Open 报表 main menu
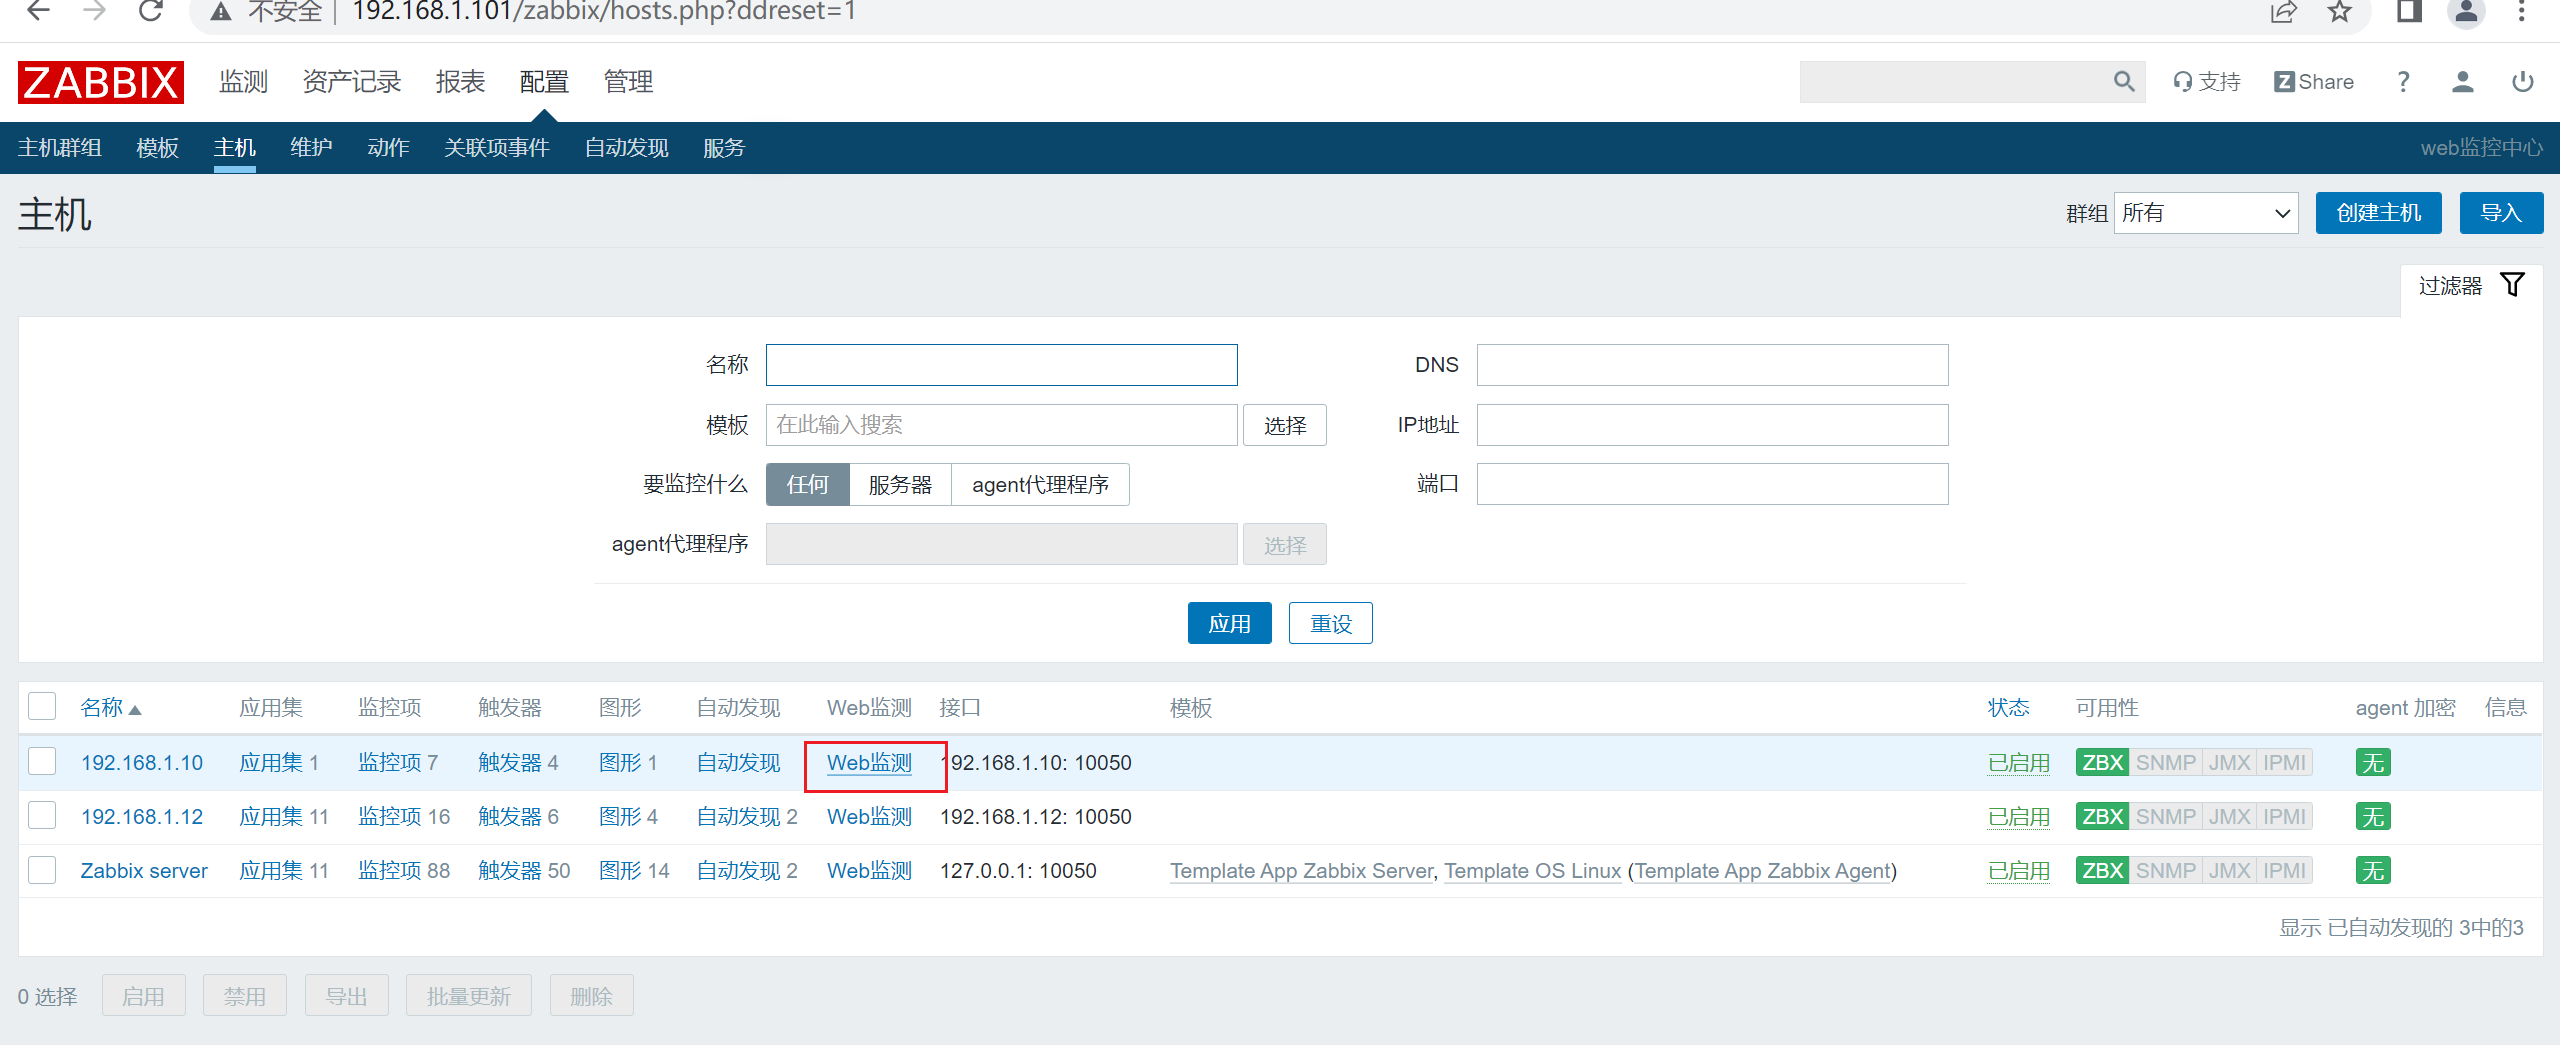 click(x=461, y=82)
